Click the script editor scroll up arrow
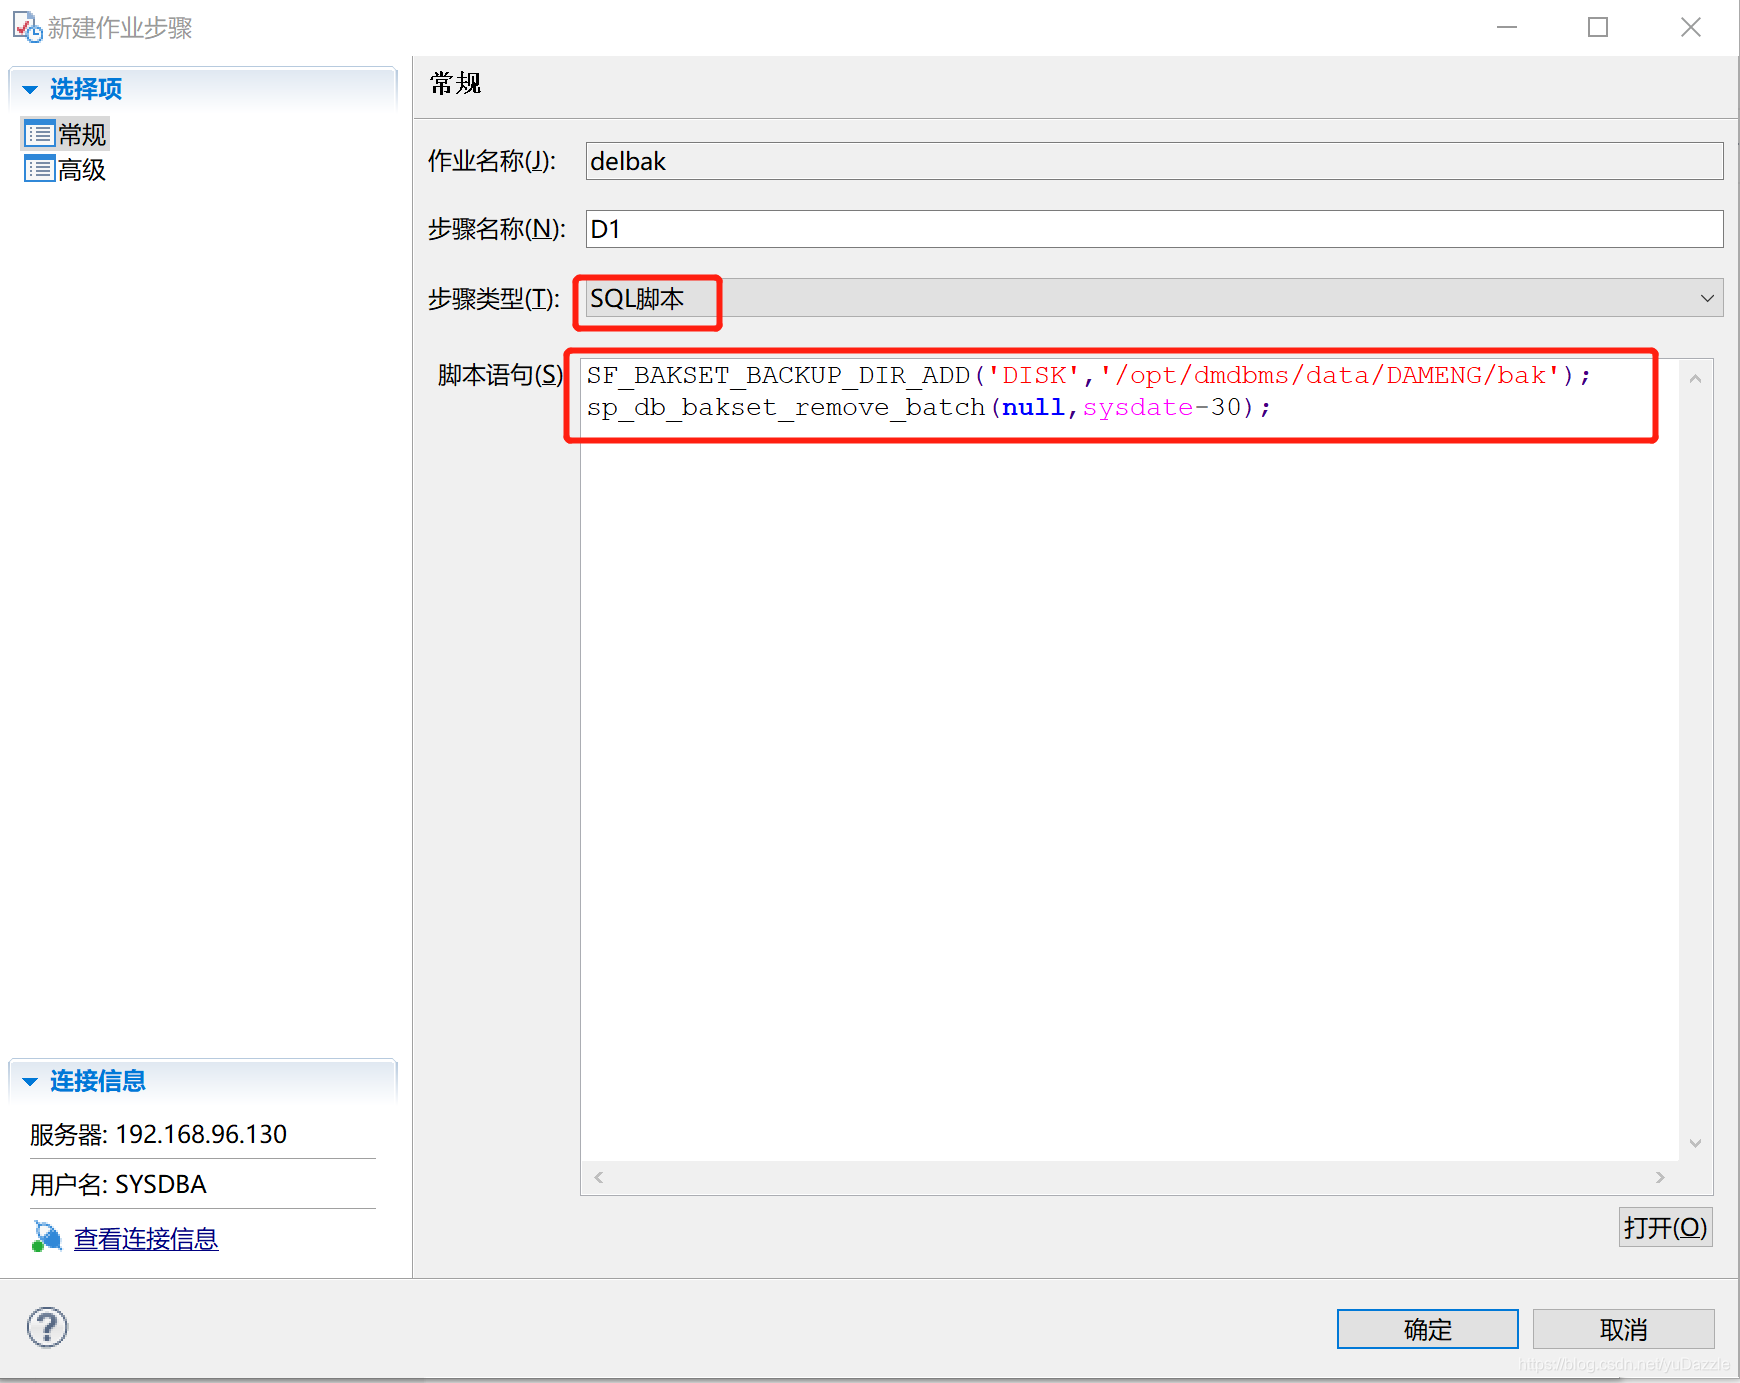Image resolution: width=1740 pixels, height=1383 pixels. click(1695, 378)
